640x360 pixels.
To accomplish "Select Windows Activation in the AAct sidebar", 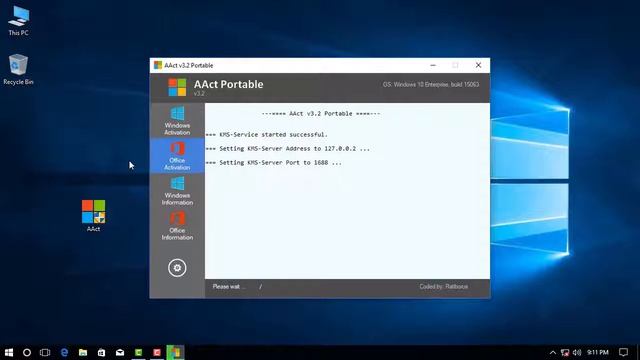I will [177, 120].
